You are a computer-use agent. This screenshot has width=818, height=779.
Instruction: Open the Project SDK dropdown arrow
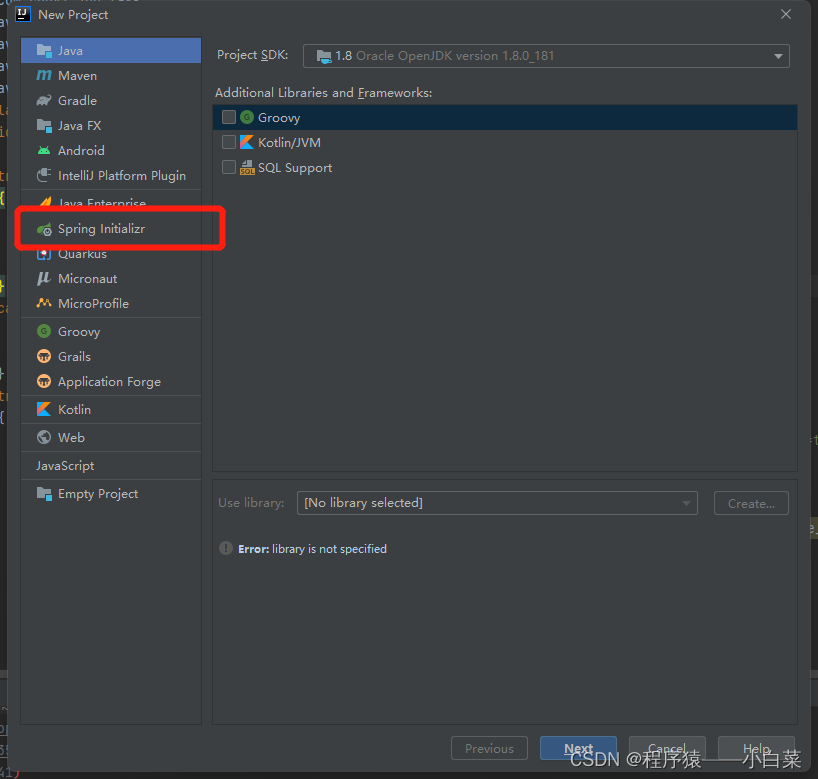[778, 56]
